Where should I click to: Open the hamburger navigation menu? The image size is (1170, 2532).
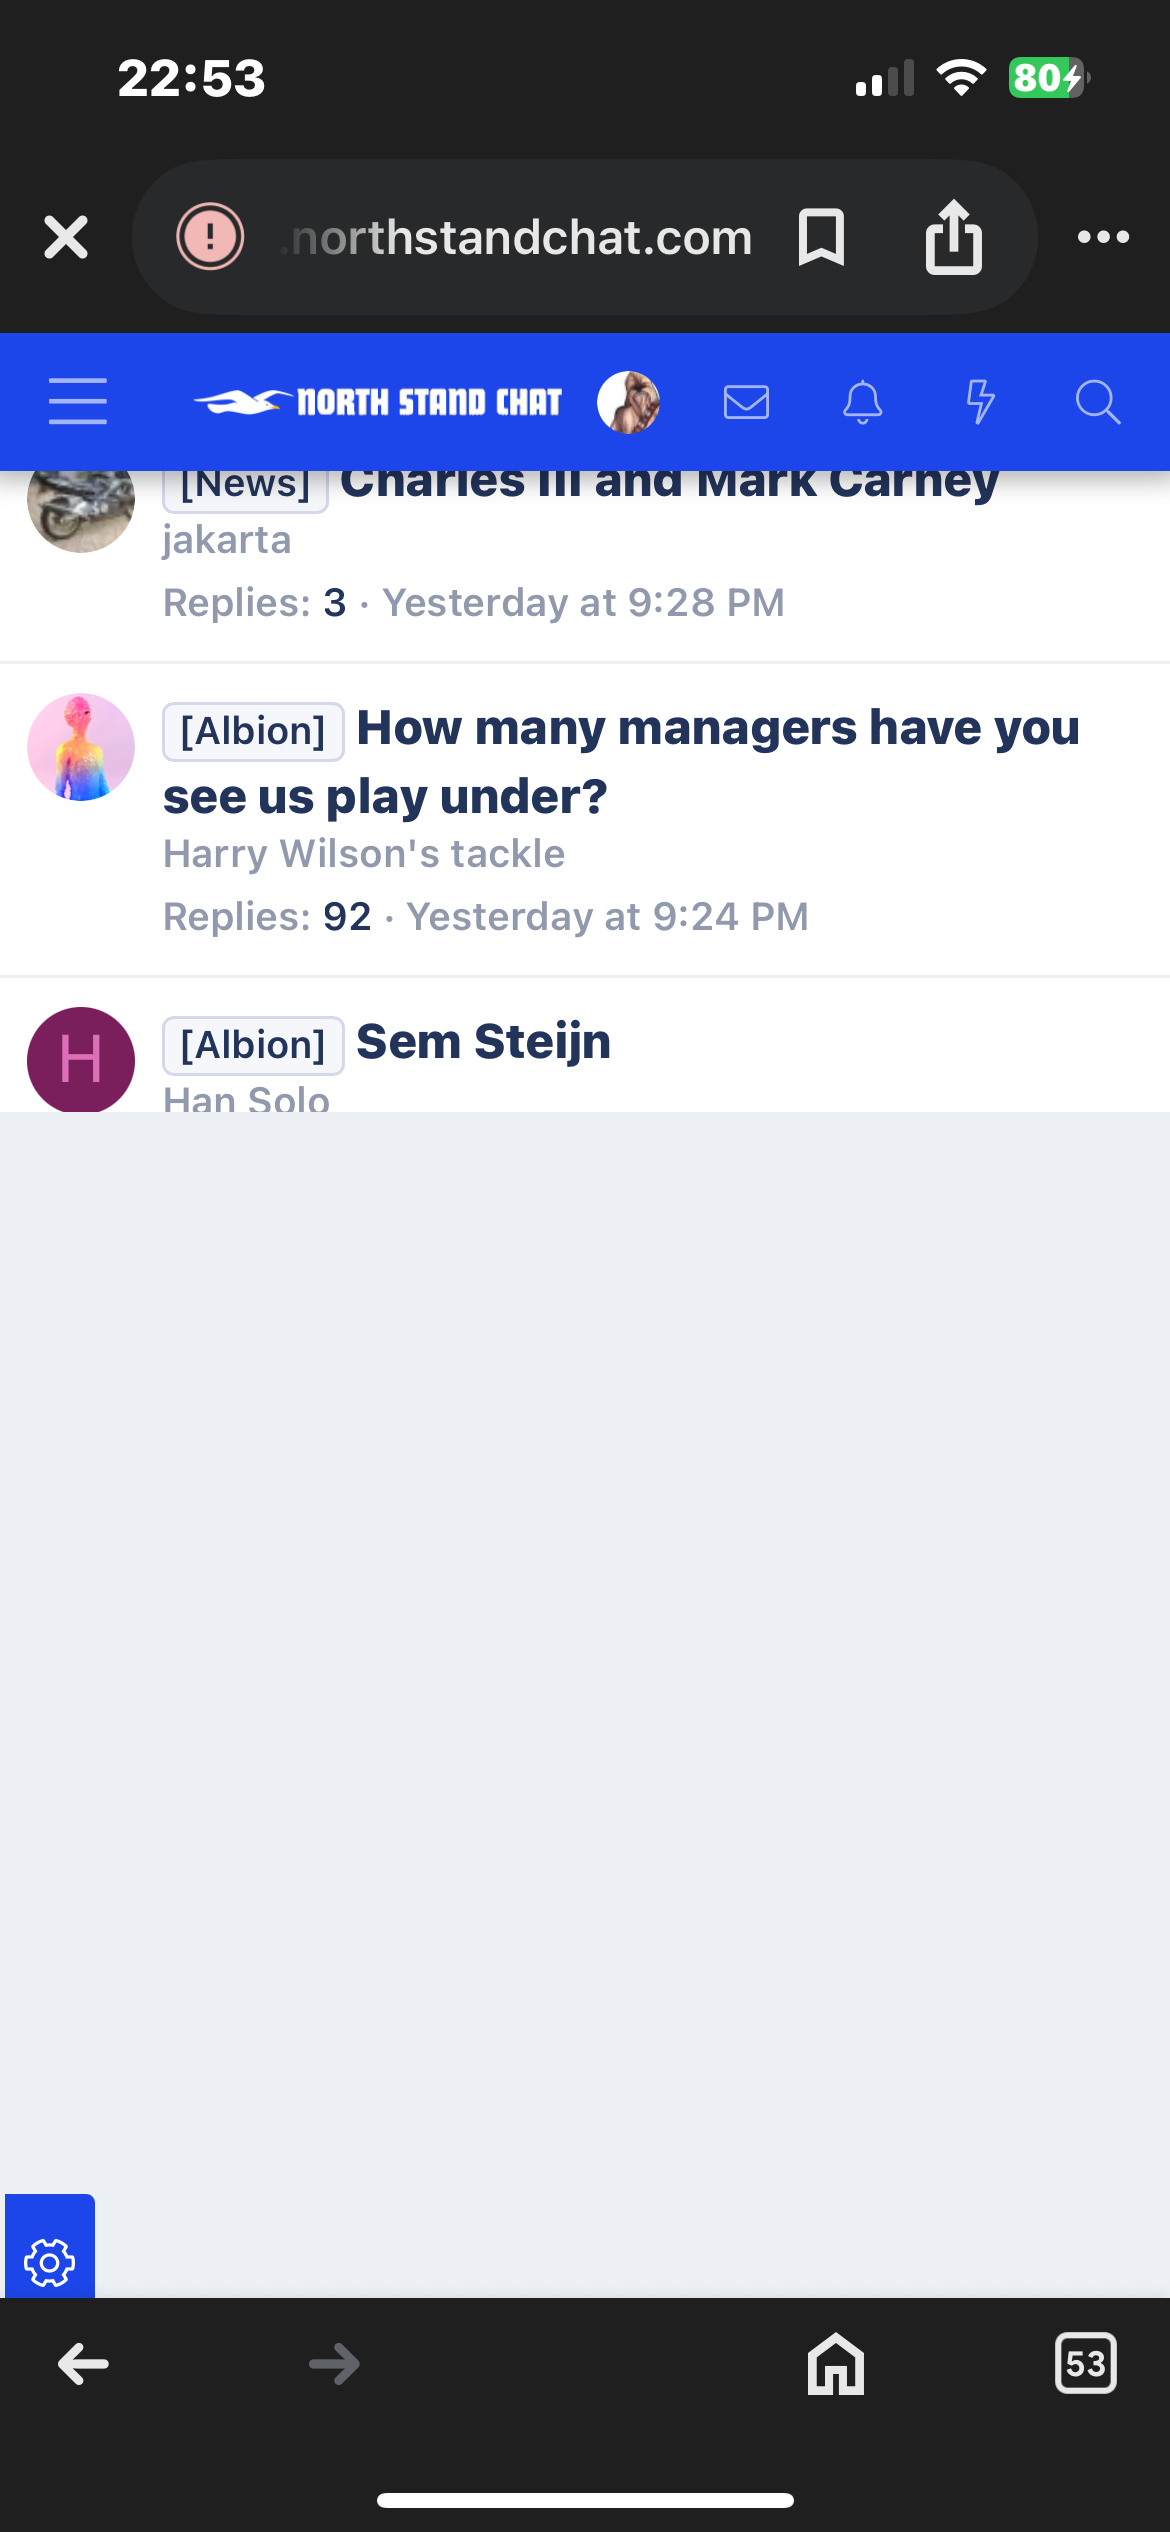coord(77,402)
